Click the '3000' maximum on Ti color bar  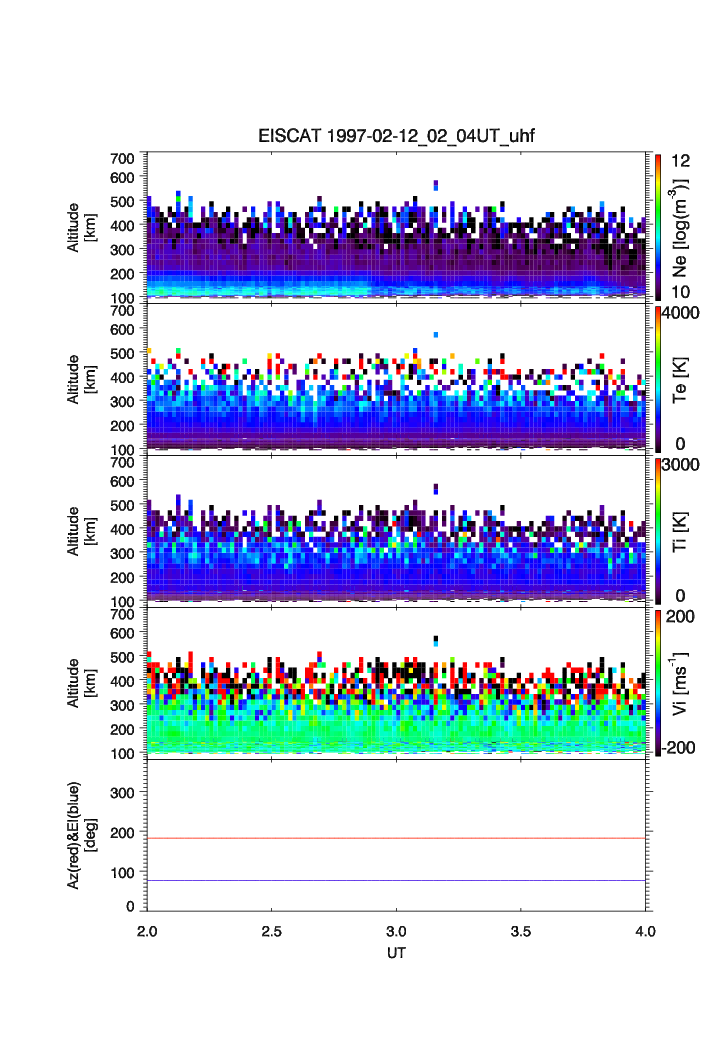coord(681,464)
